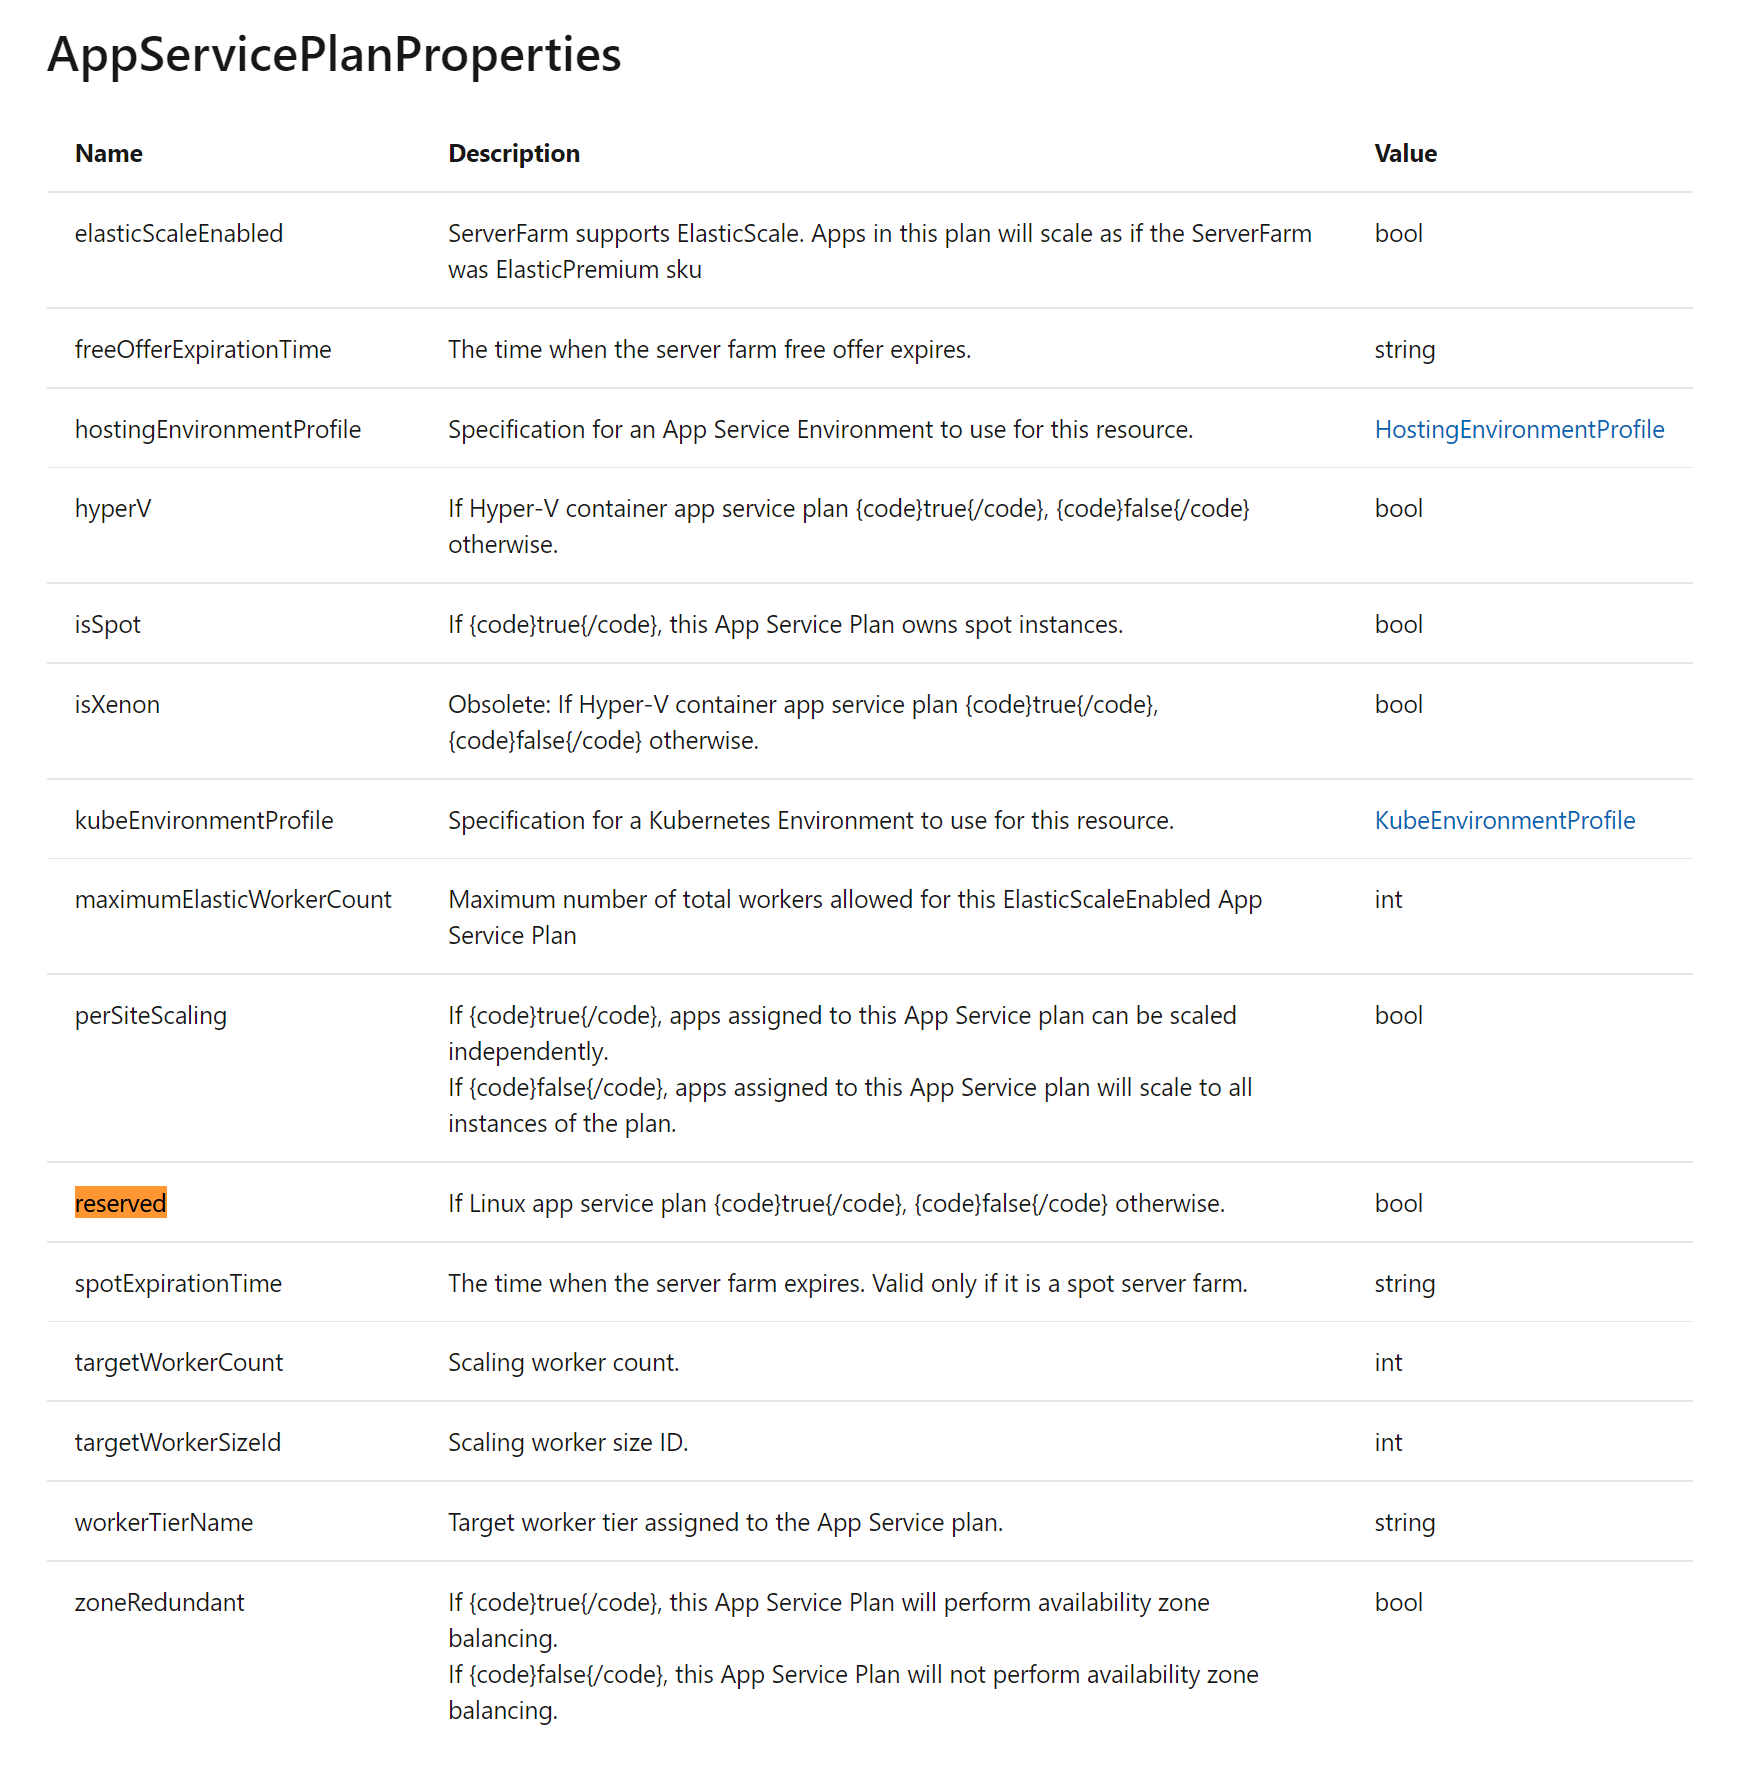Image resolution: width=1747 pixels, height=1775 pixels.
Task: Click the workerTierName property name
Action: [x=164, y=1522]
